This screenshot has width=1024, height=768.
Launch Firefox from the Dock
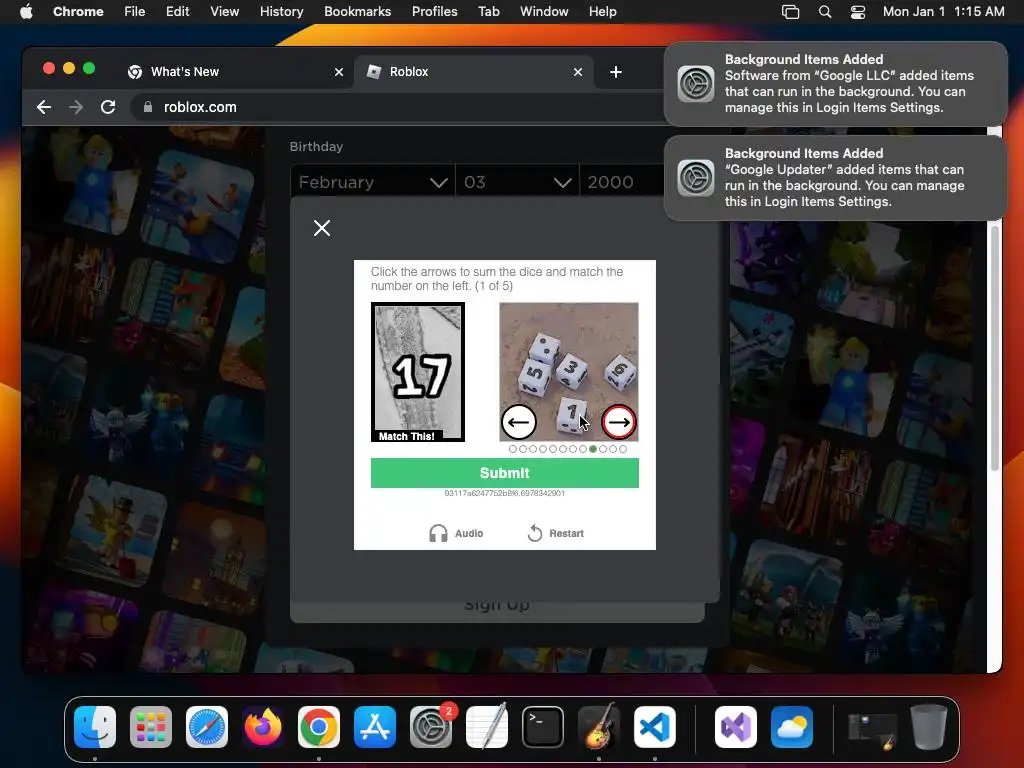[263, 727]
